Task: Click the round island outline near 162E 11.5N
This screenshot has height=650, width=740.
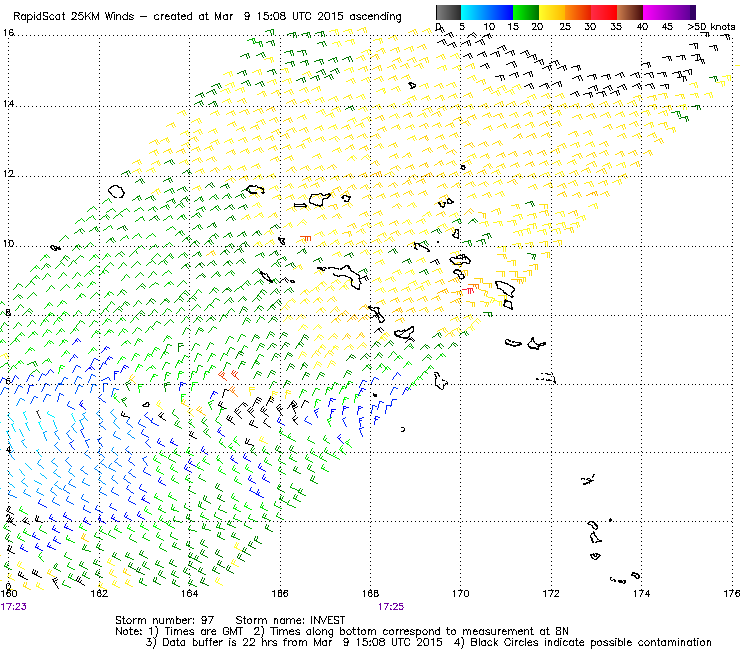Action: point(116,191)
